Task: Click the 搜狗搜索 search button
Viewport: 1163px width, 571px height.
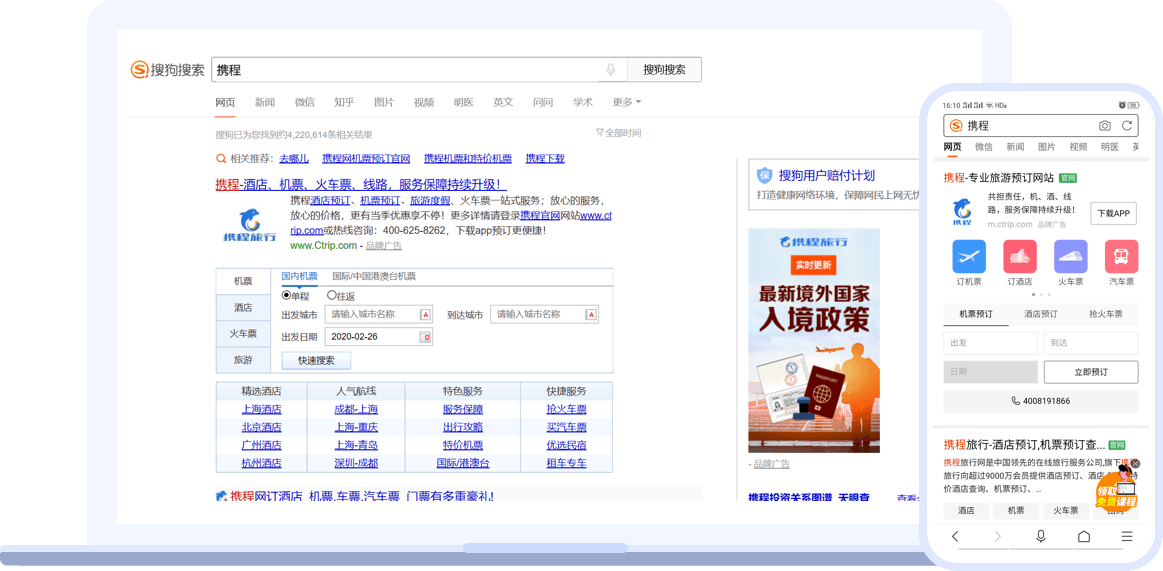Action: pos(664,70)
